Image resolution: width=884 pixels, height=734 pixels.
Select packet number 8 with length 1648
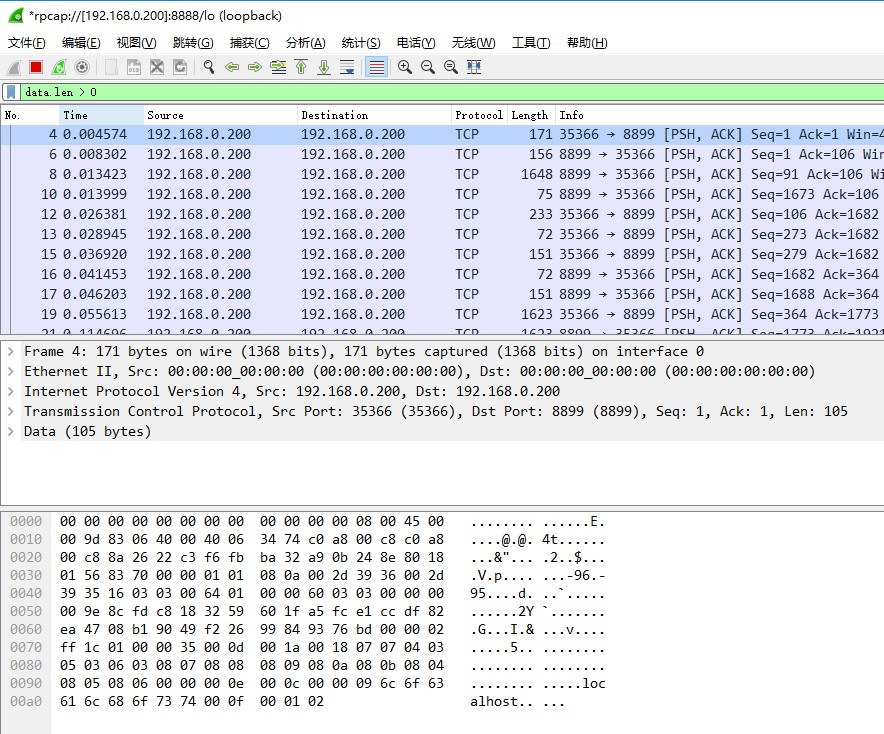(300, 174)
